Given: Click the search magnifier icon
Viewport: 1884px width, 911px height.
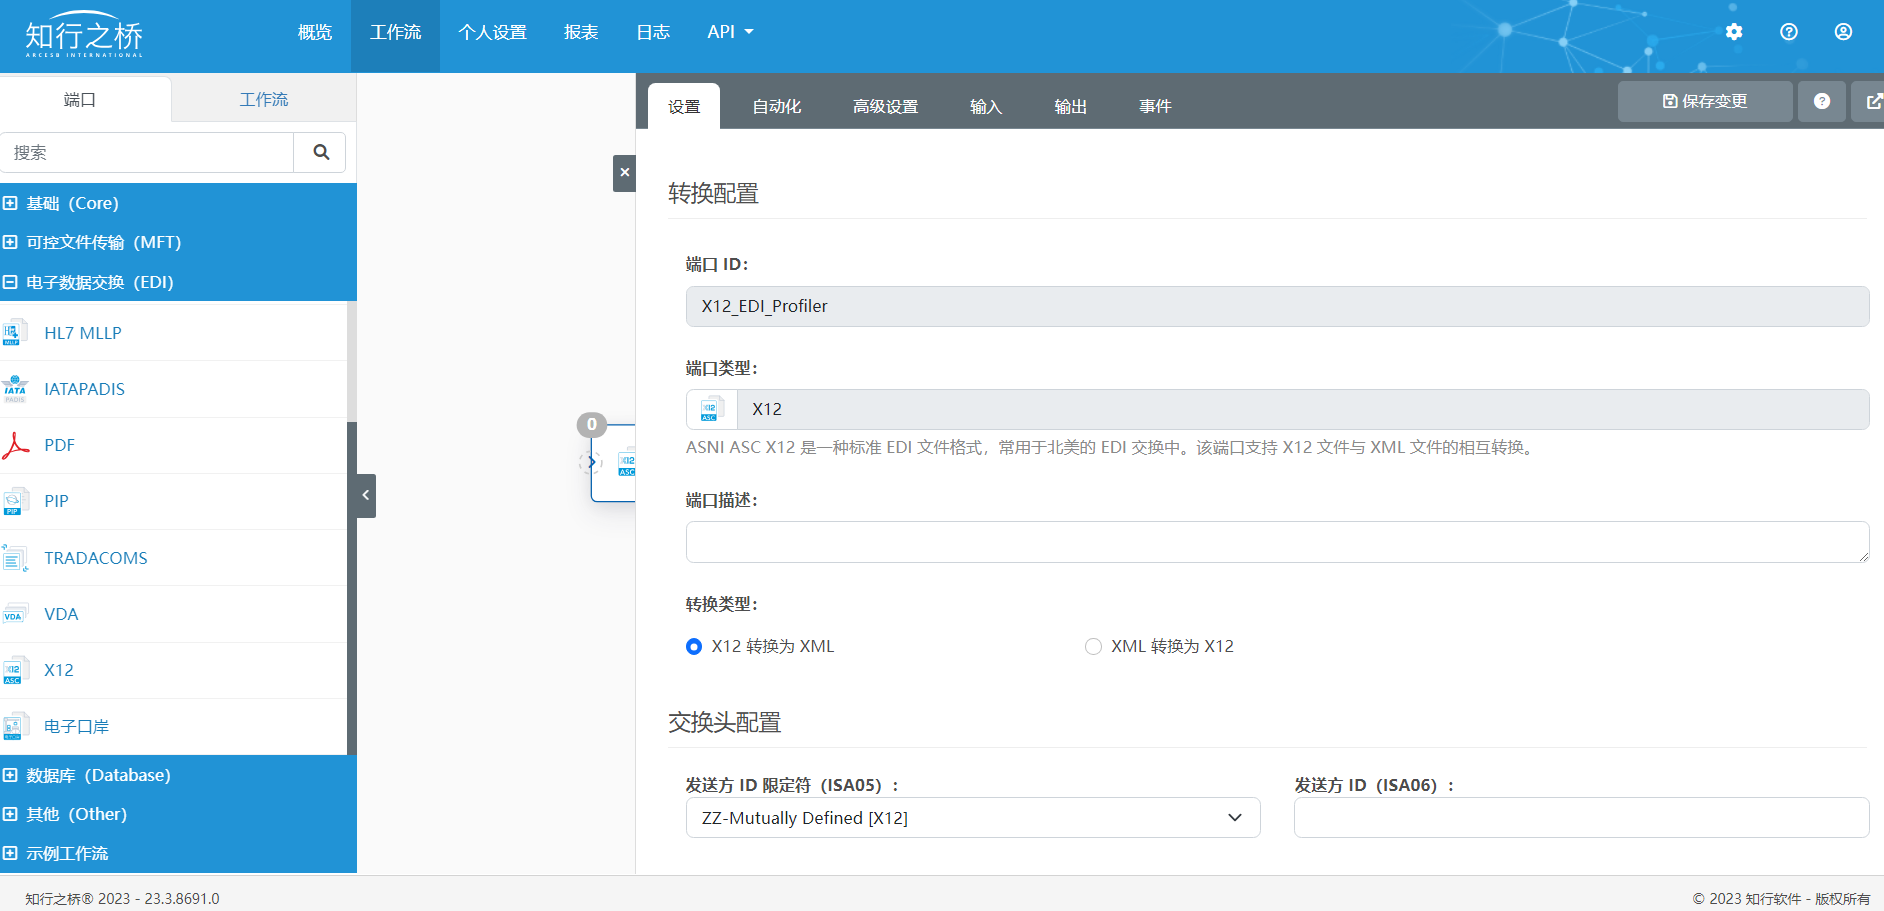Looking at the screenshot, I should click(x=321, y=152).
